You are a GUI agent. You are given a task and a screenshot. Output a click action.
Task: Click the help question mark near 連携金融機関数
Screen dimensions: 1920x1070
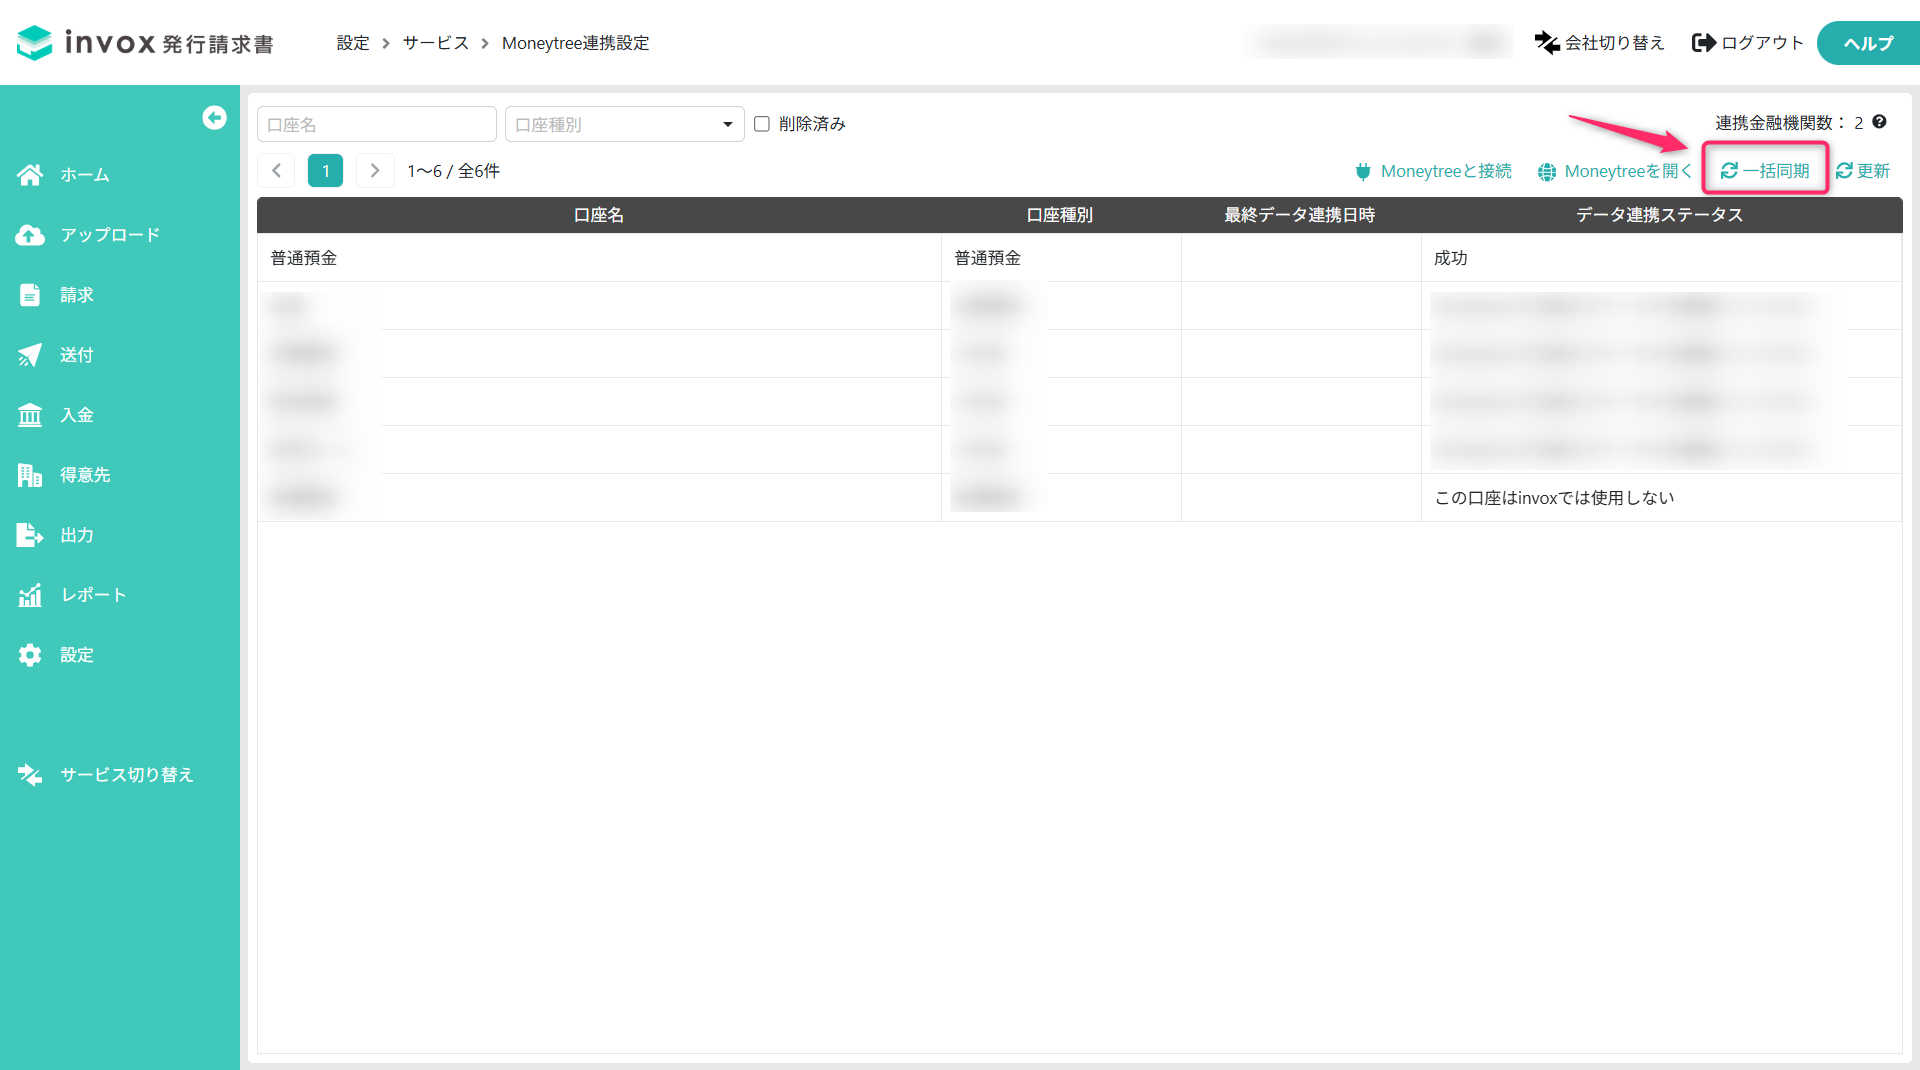pyautogui.click(x=1879, y=122)
